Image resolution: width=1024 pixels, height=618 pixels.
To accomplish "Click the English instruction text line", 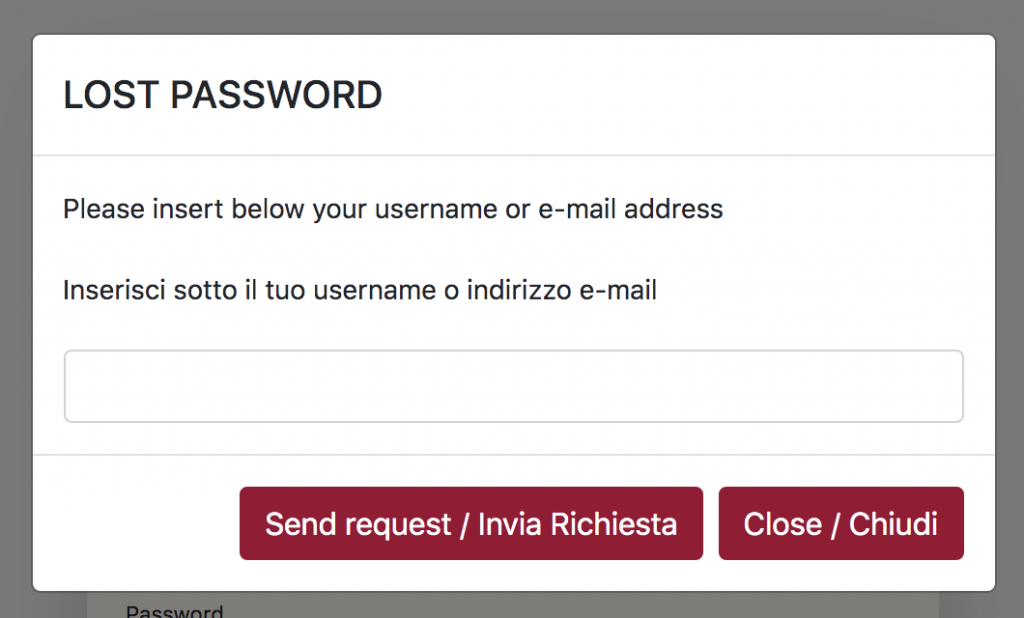I will 392,210.
